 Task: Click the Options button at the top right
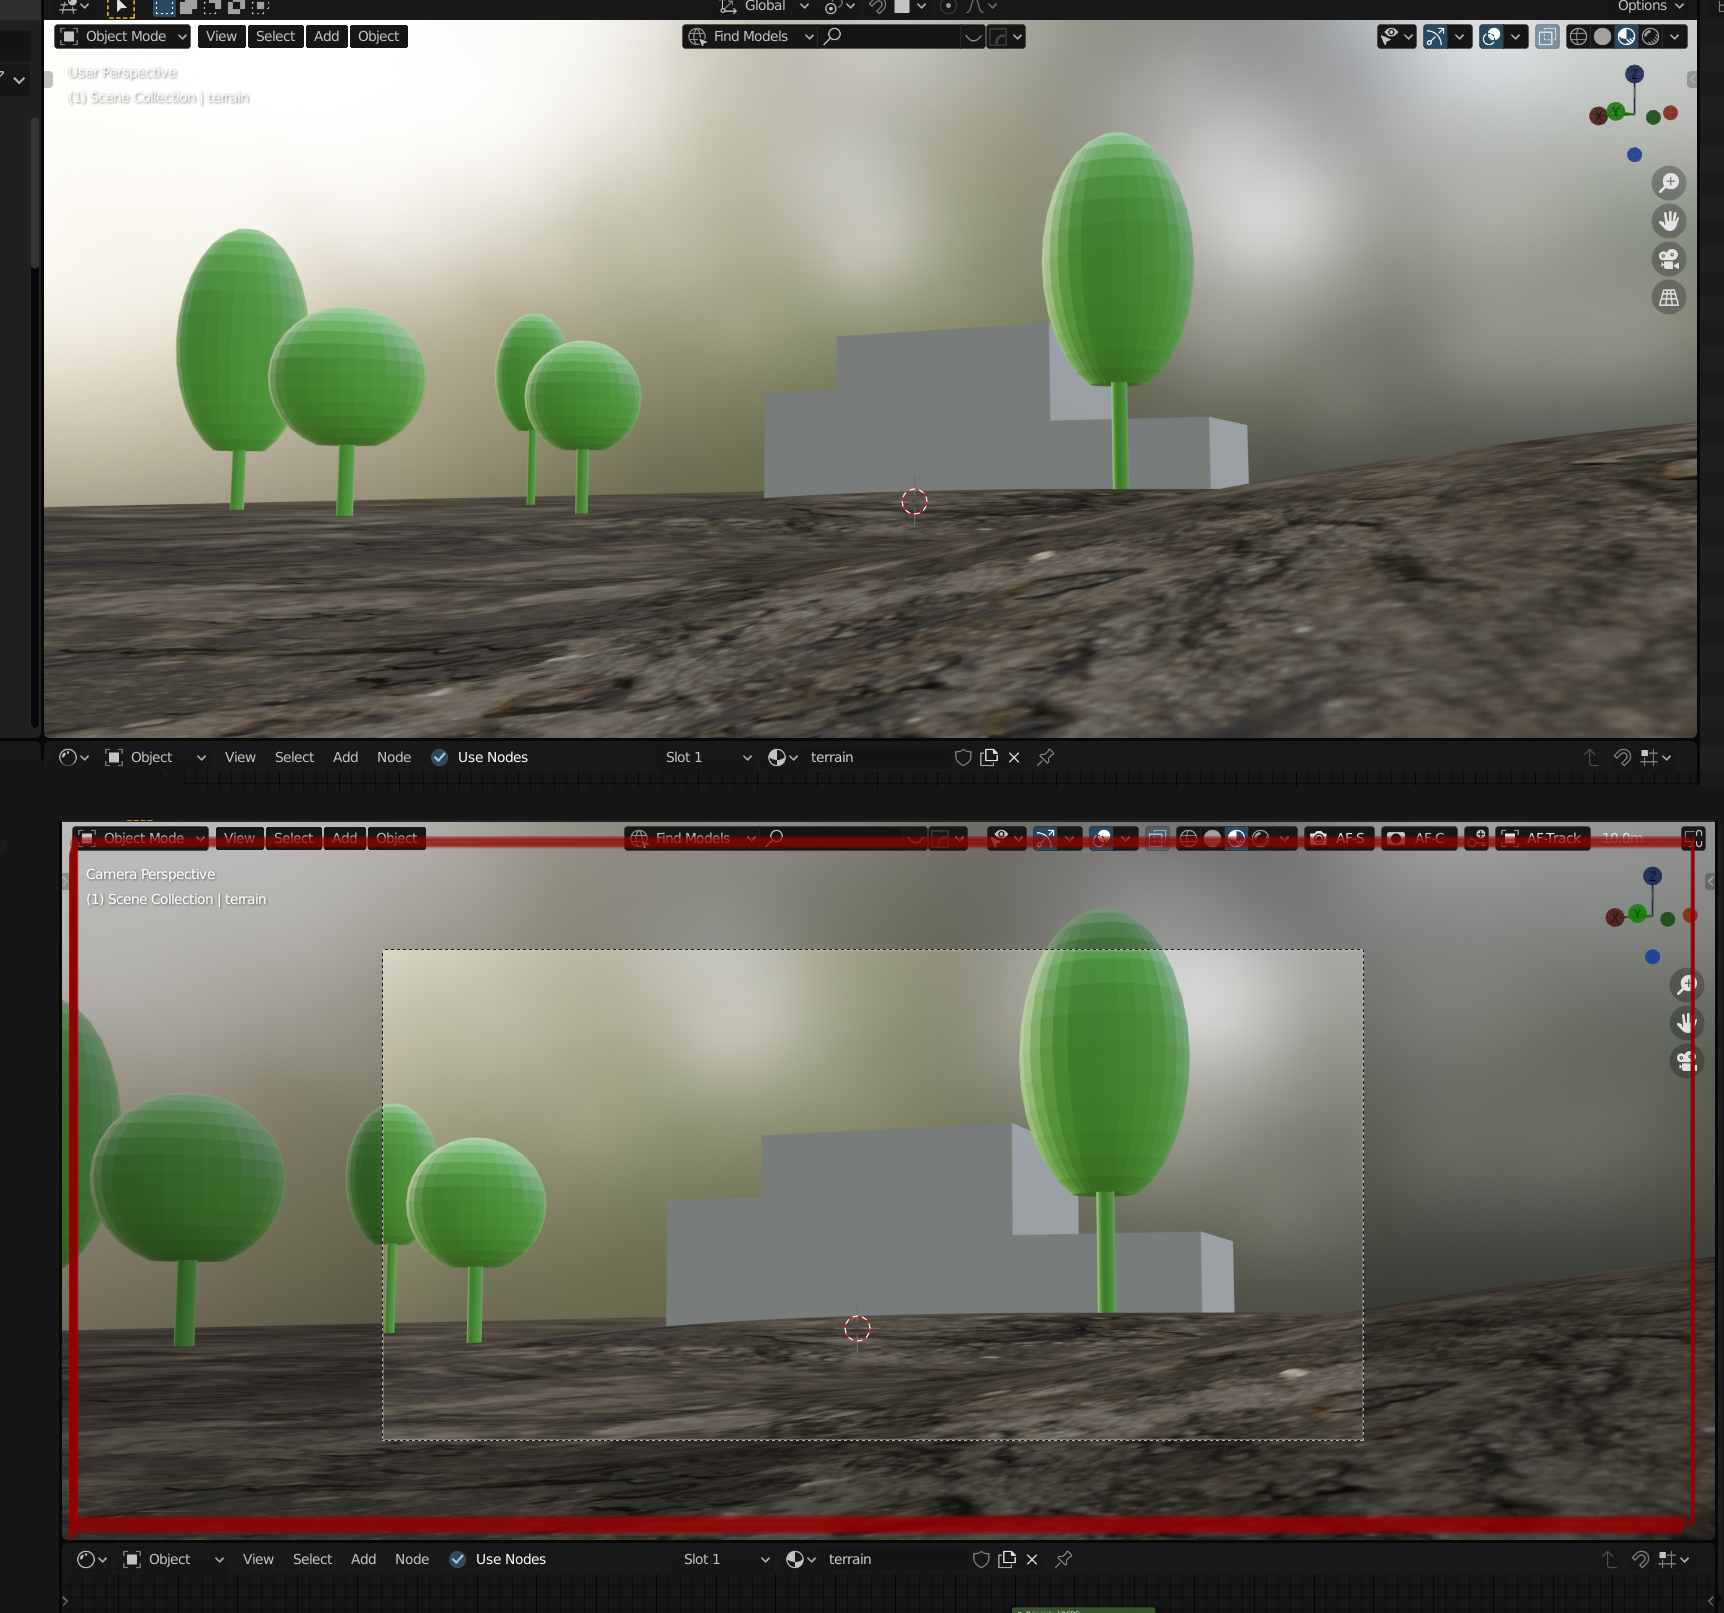[1650, 7]
